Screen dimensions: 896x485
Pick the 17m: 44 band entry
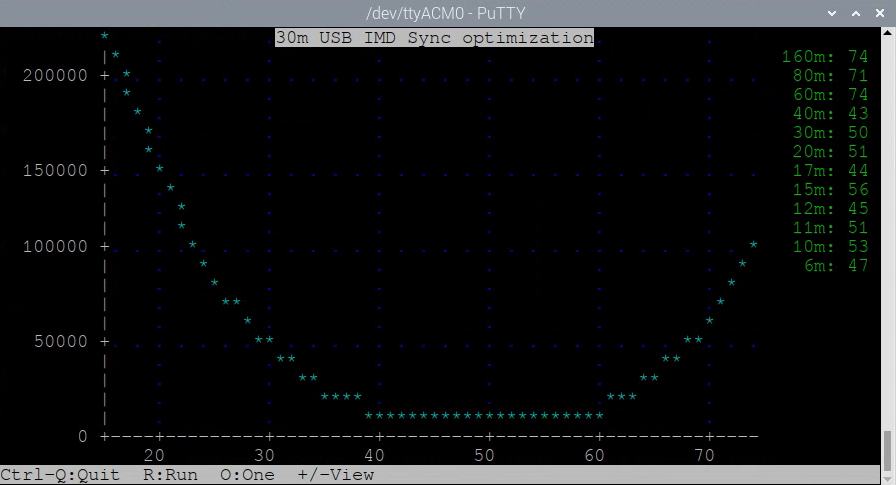[829, 171]
